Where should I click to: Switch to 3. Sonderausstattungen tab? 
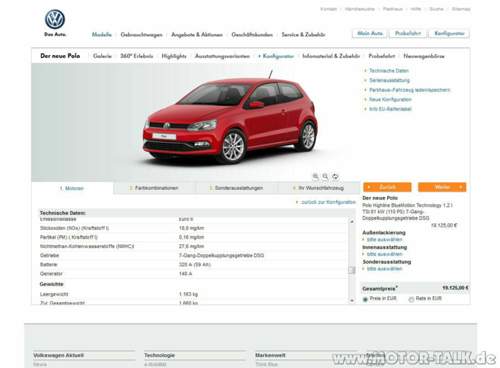236,188
